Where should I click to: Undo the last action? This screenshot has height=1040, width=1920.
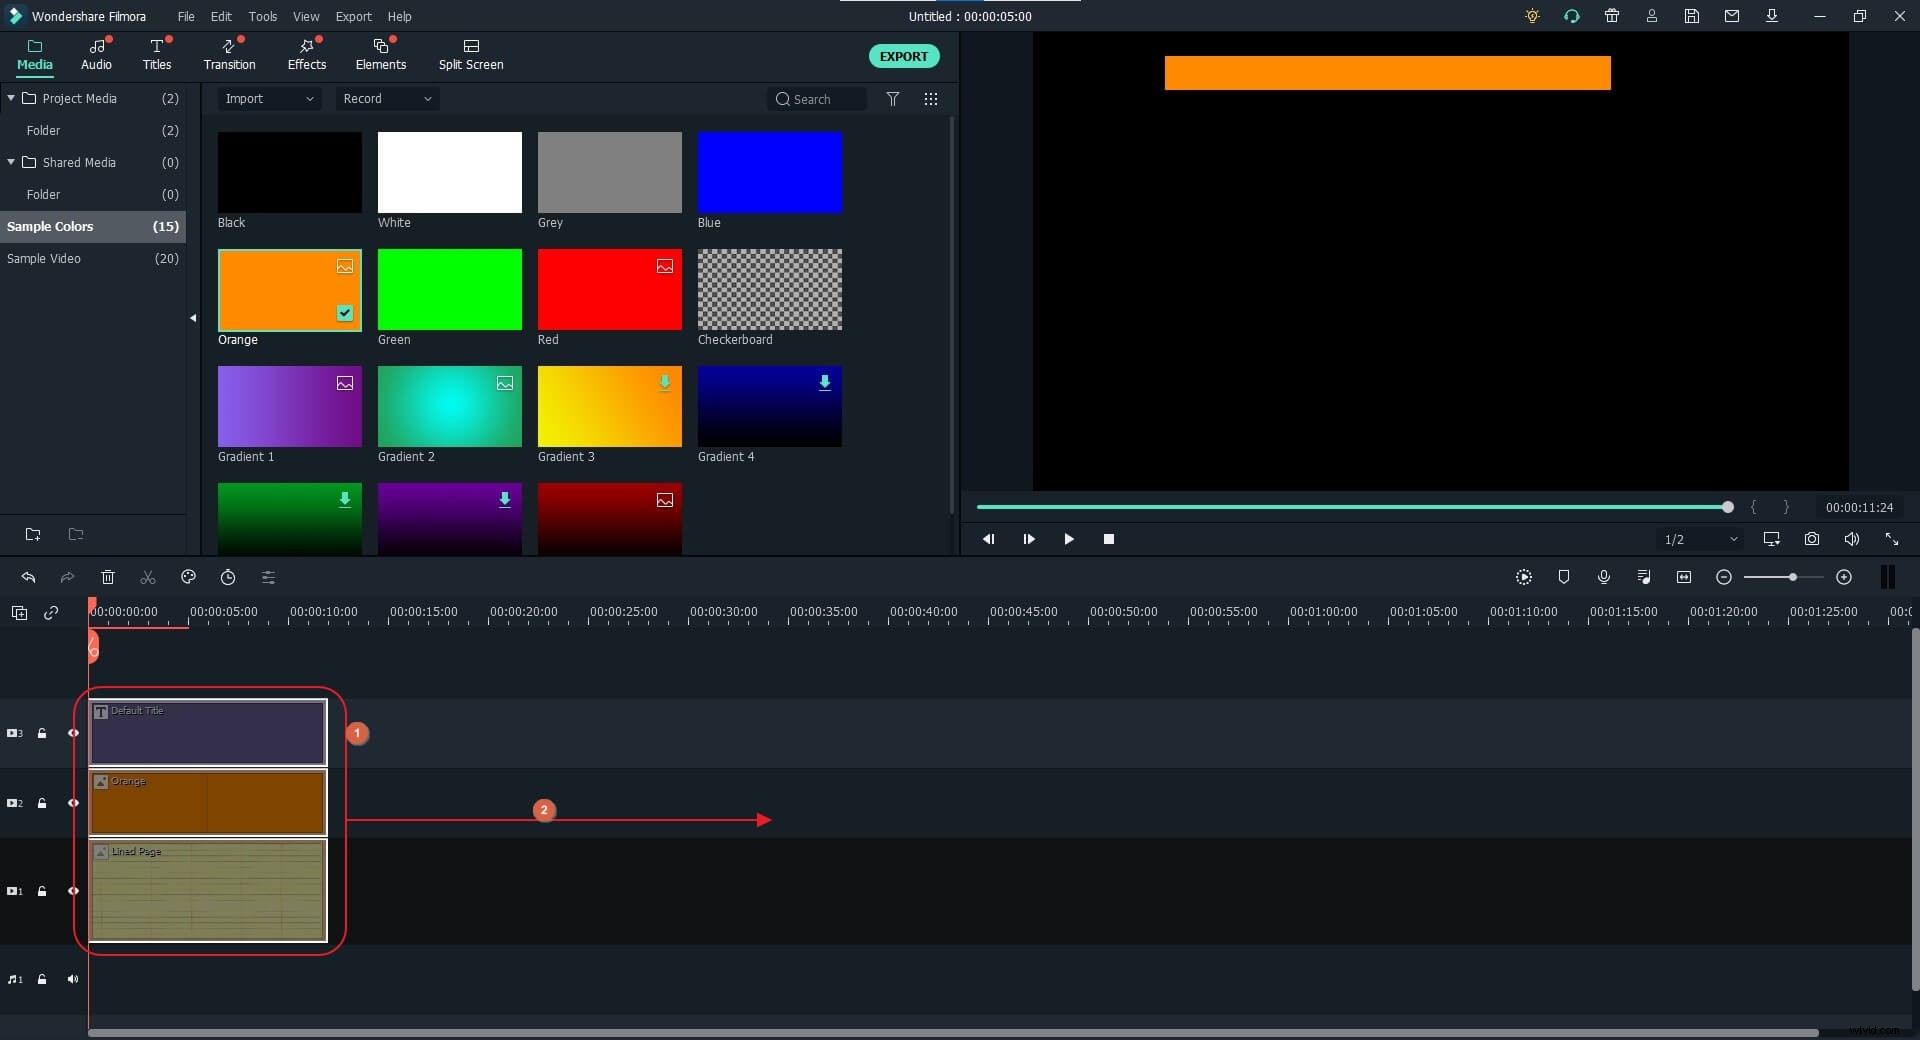pos(28,577)
